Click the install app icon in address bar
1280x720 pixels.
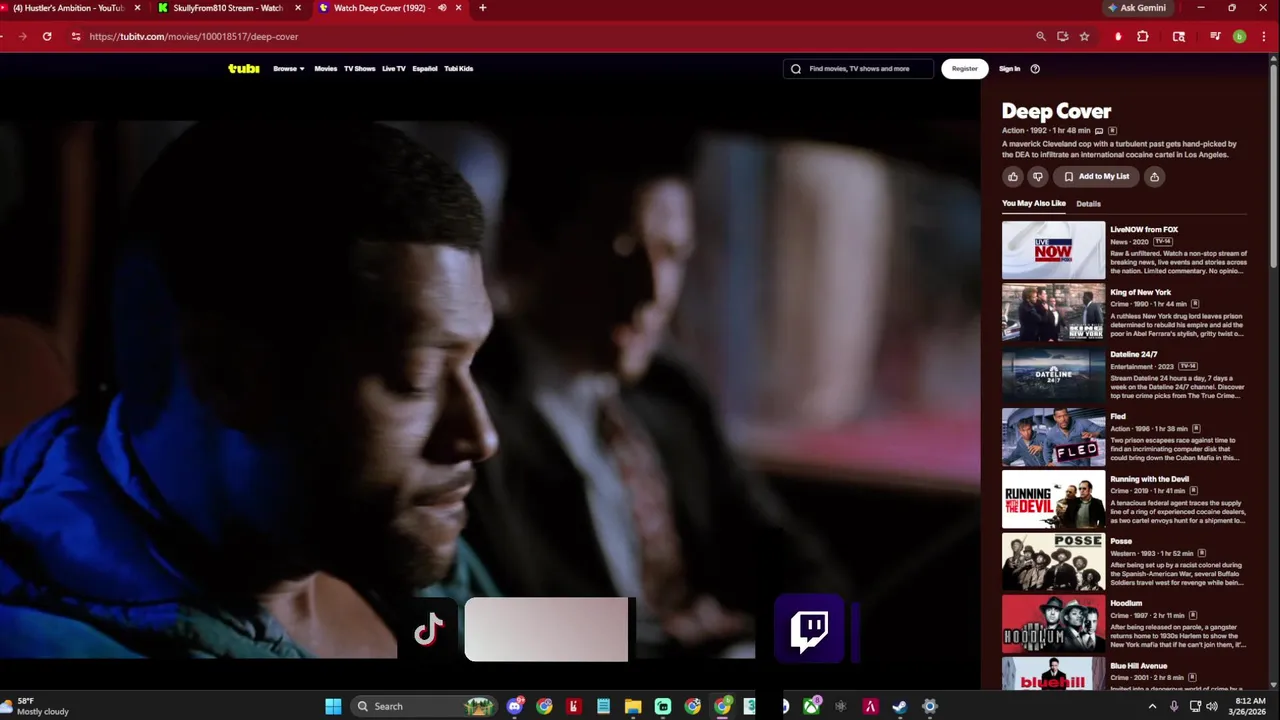(x=1063, y=36)
